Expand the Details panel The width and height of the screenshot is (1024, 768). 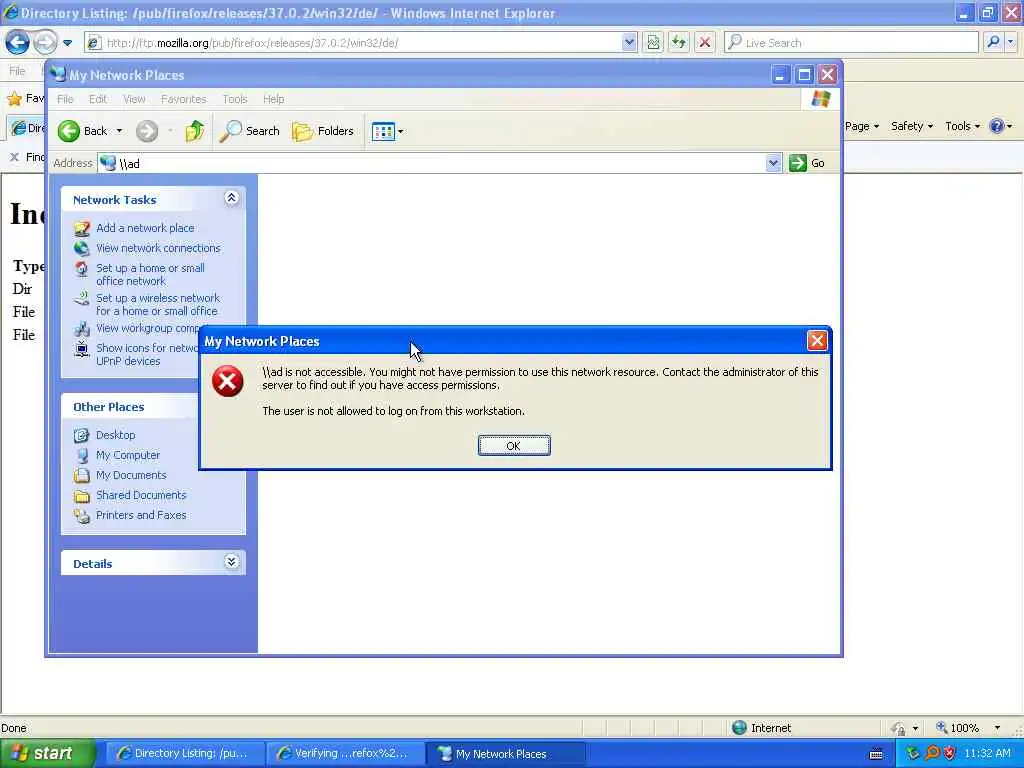[x=231, y=562]
